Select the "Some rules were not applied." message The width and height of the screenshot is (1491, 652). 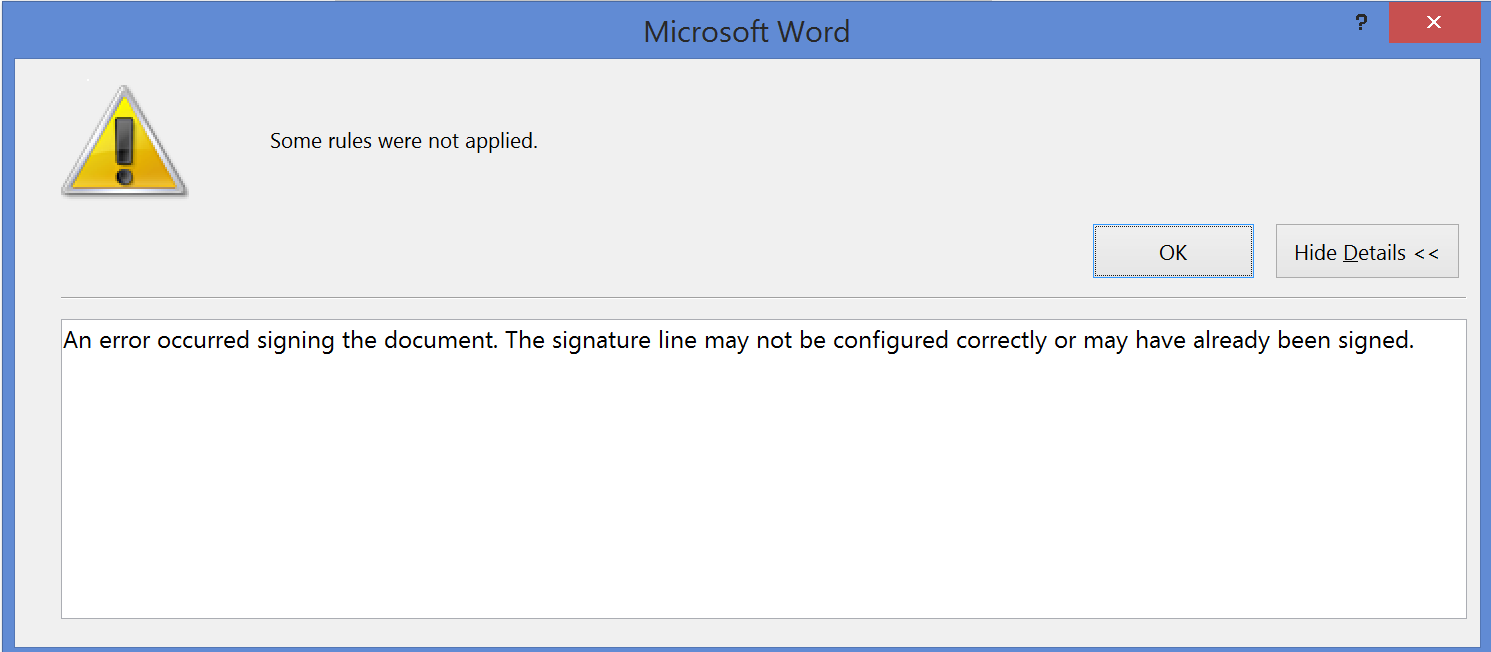[404, 141]
